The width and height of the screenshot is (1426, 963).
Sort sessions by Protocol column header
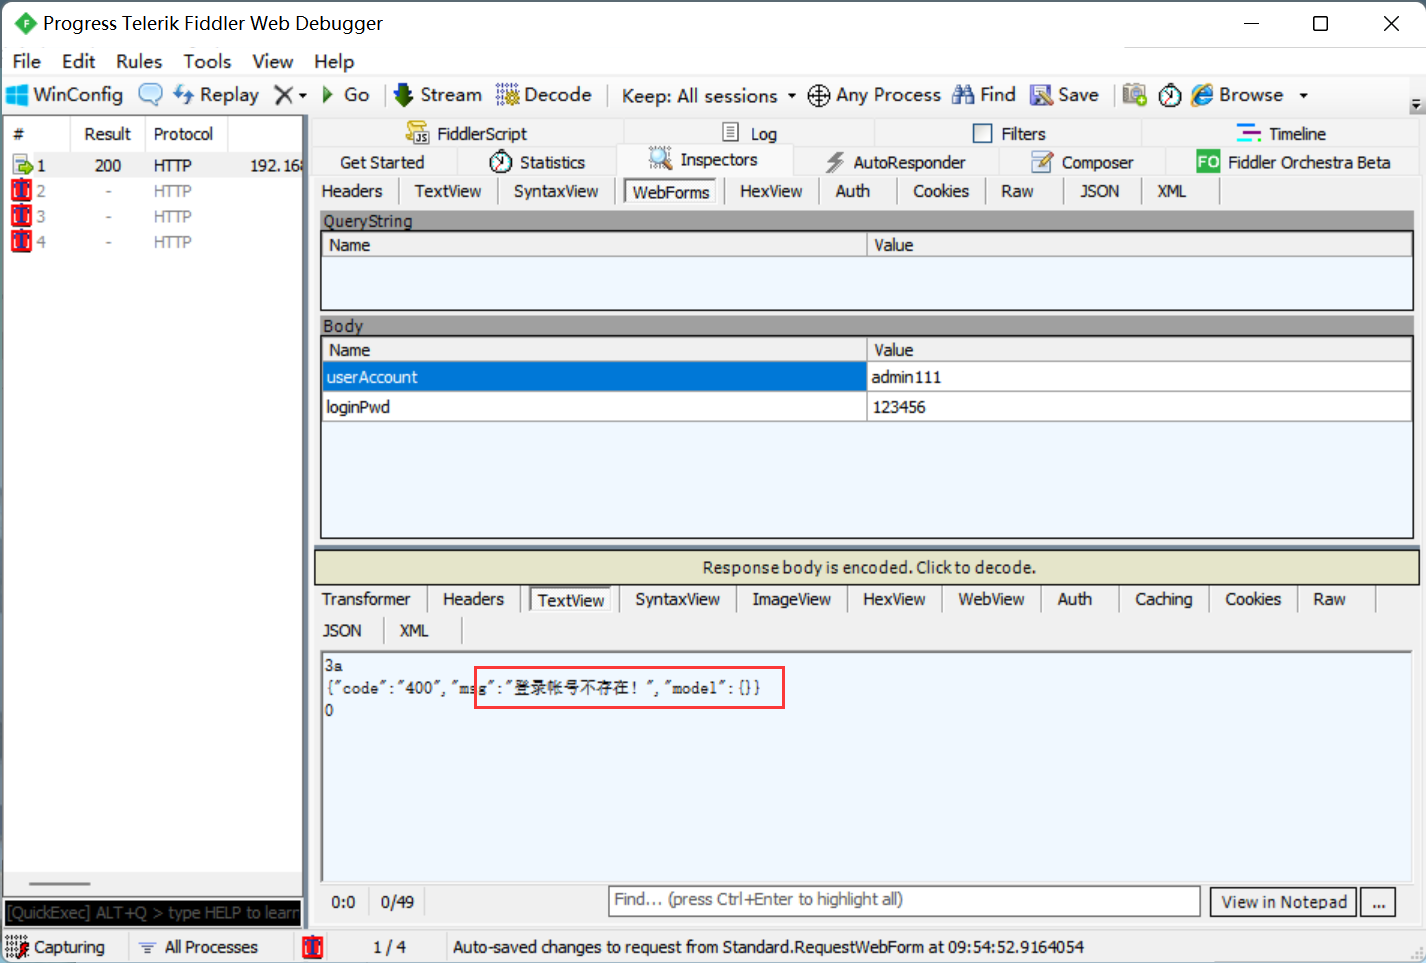click(x=184, y=134)
